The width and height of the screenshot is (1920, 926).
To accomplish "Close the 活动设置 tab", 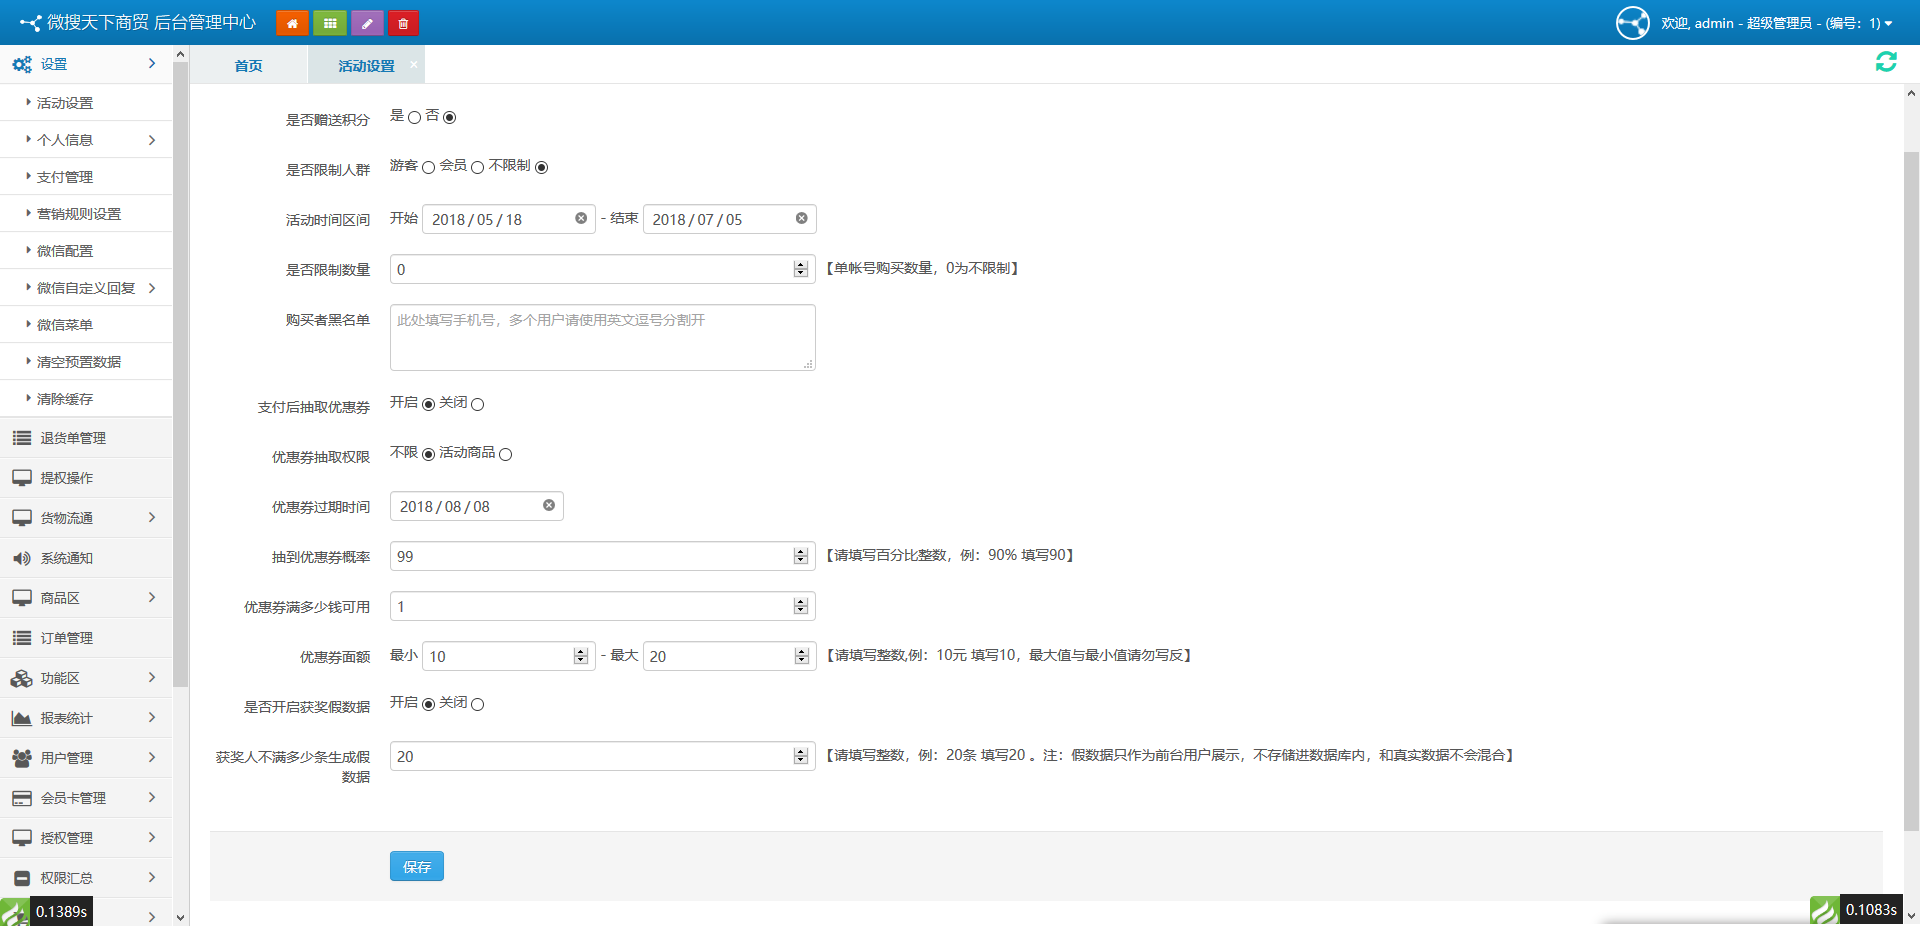I will pos(414,64).
